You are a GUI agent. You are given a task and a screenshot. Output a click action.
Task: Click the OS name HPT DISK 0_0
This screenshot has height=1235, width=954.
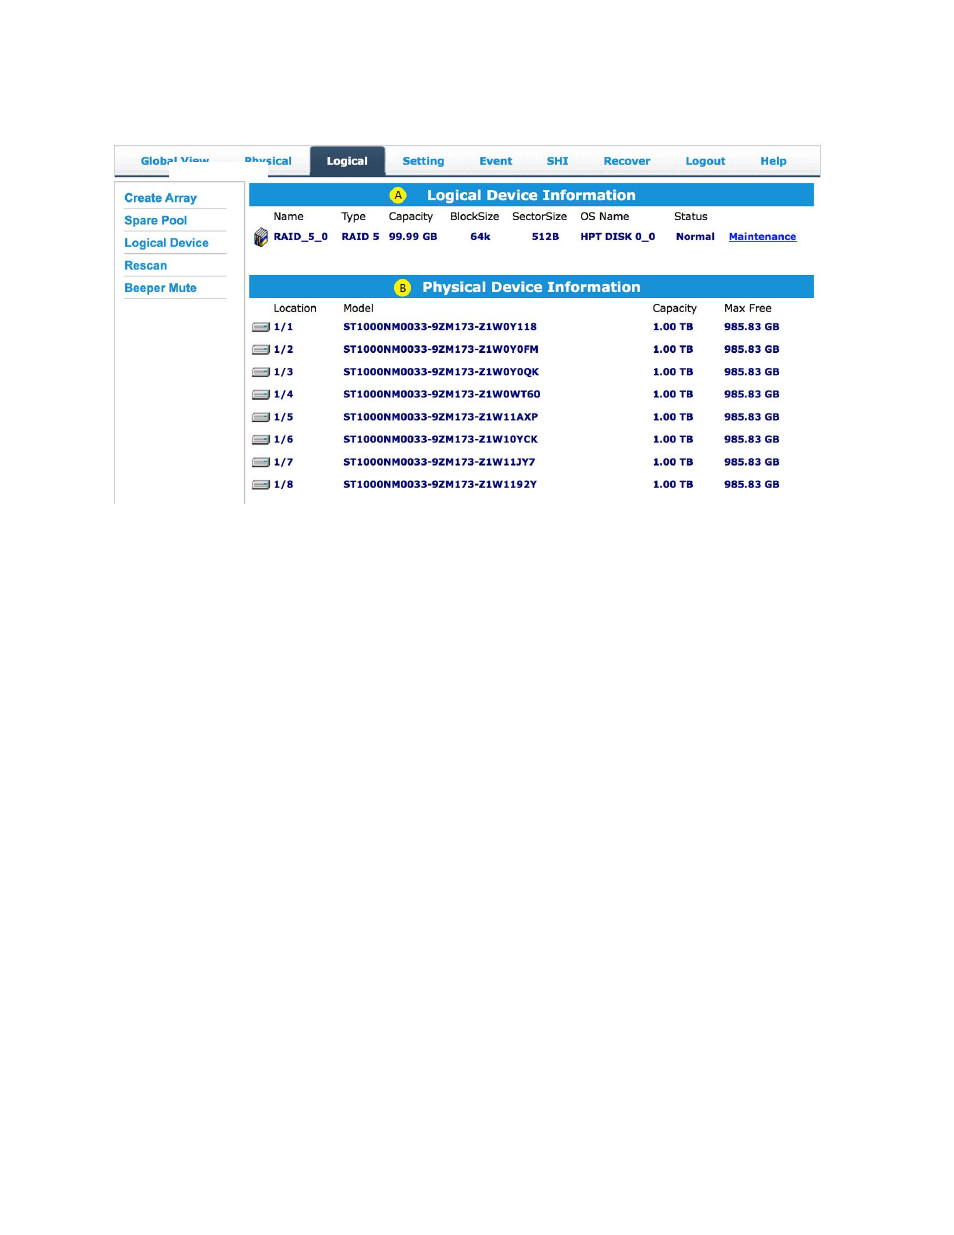[x=618, y=237]
